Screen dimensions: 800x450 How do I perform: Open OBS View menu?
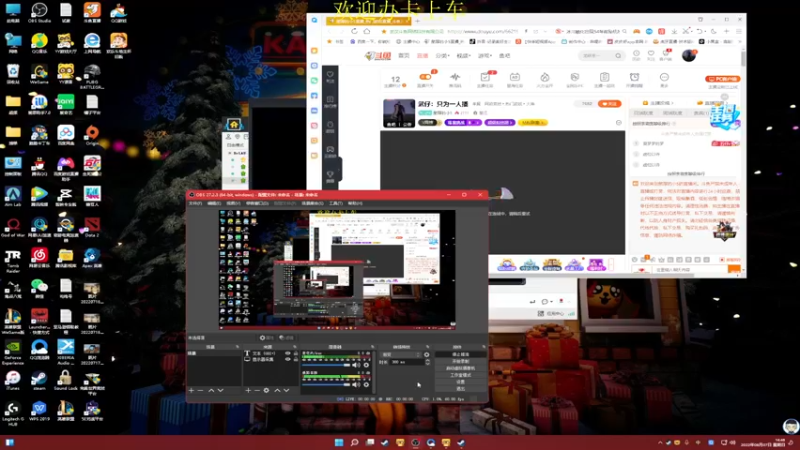pyautogui.click(x=233, y=203)
